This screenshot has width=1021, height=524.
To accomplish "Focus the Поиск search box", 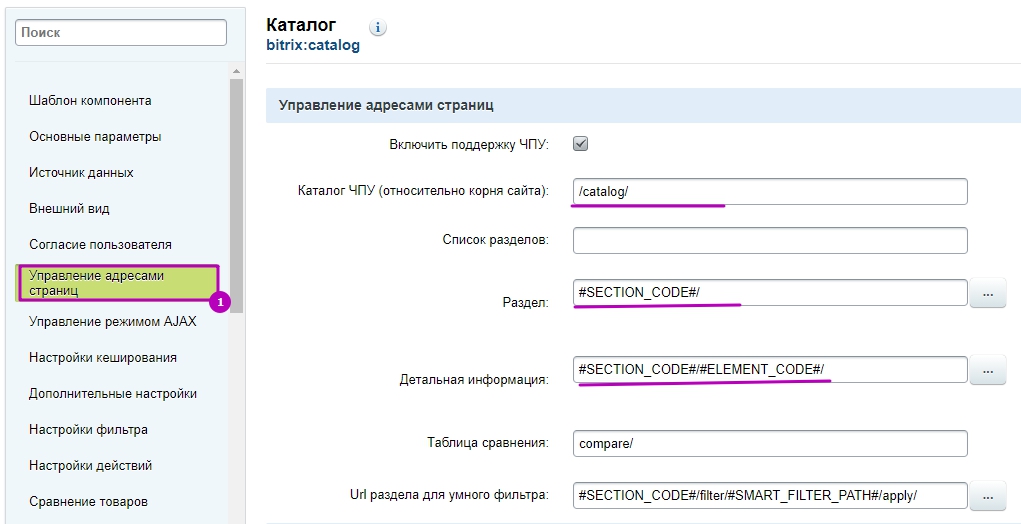I will point(121,33).
